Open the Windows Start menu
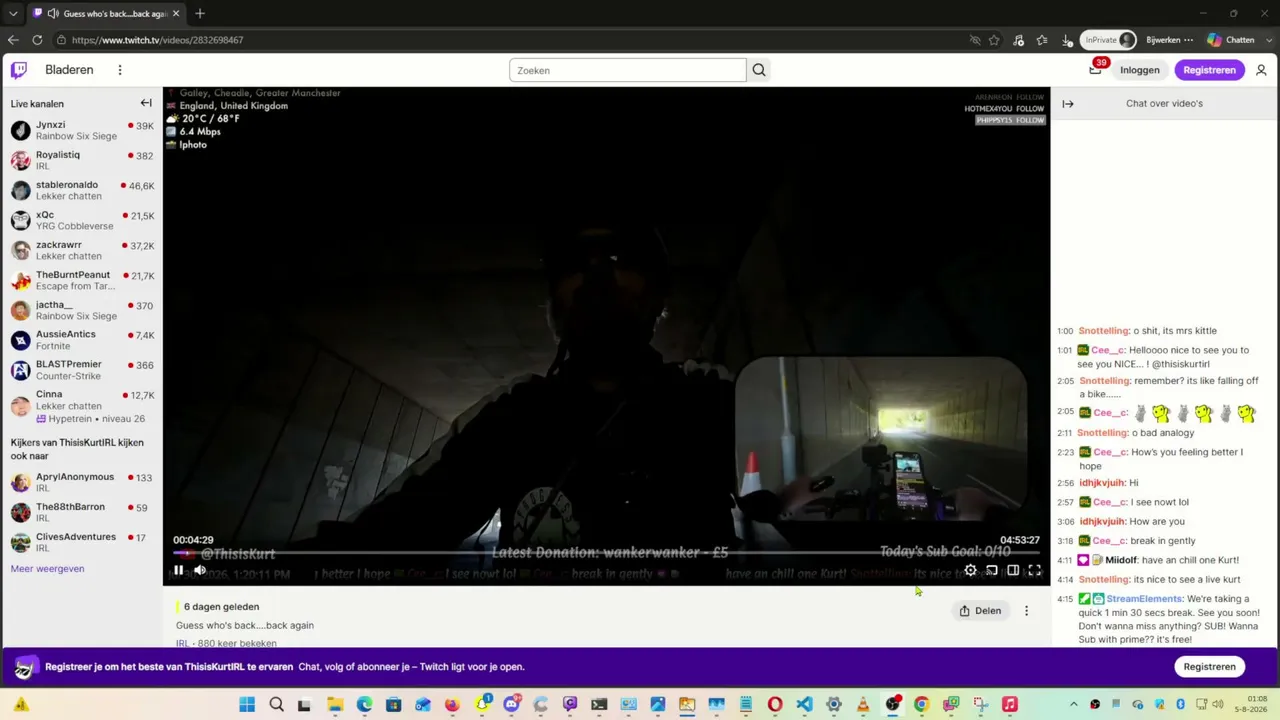 pyautogui.click(x=247, y=705)
